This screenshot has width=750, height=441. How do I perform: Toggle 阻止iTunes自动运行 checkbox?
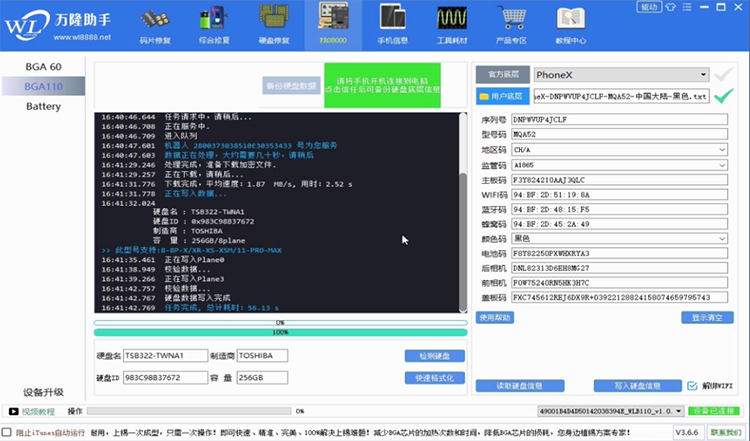(x=7, y=432)
